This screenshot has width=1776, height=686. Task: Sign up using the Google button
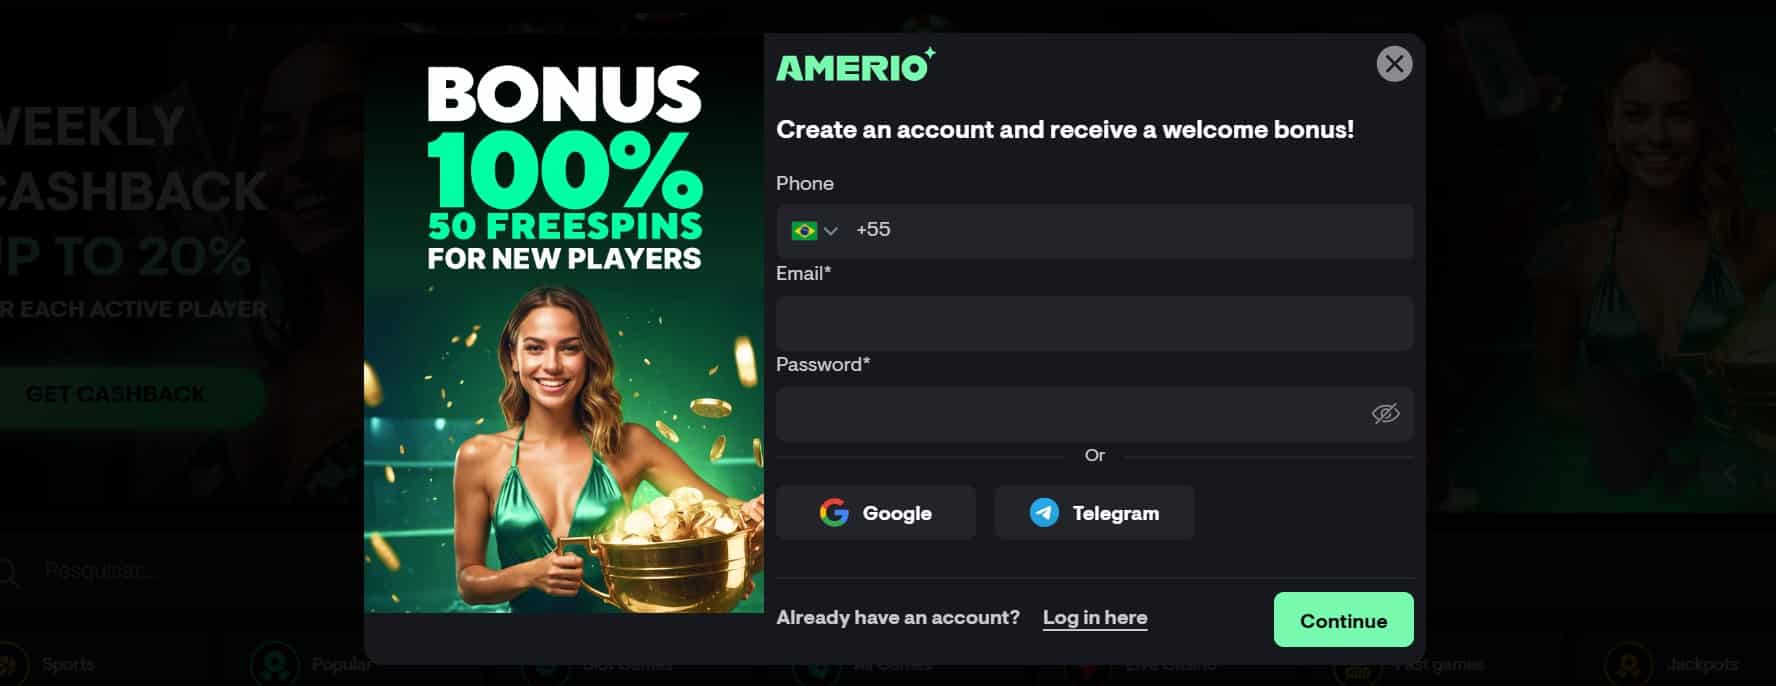876,513
